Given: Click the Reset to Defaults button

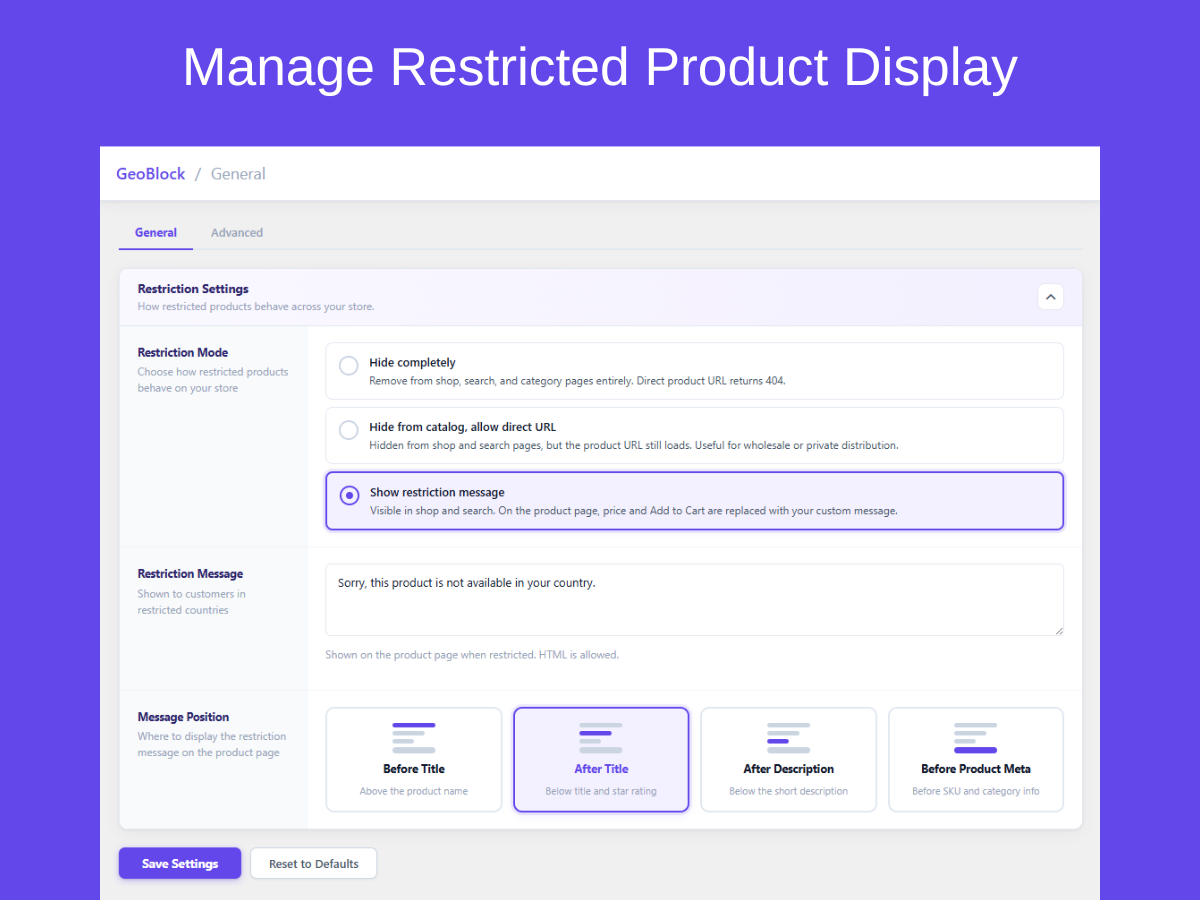Looking at the screenshot, I should click(314, 863).
